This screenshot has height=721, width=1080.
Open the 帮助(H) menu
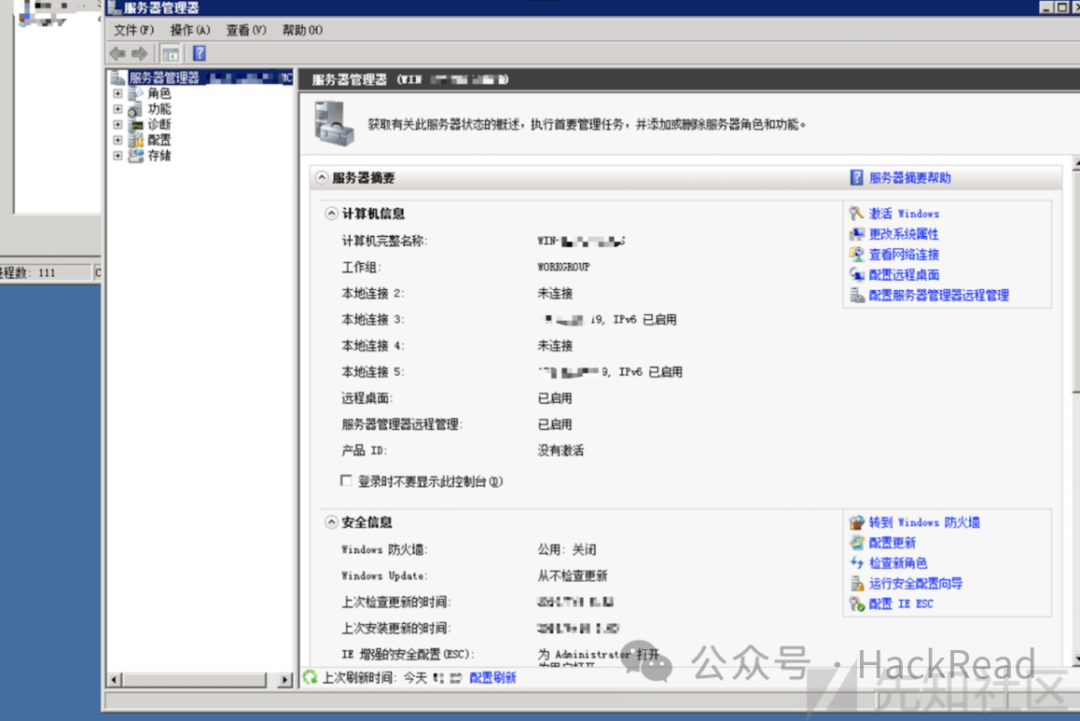[302, 30]
